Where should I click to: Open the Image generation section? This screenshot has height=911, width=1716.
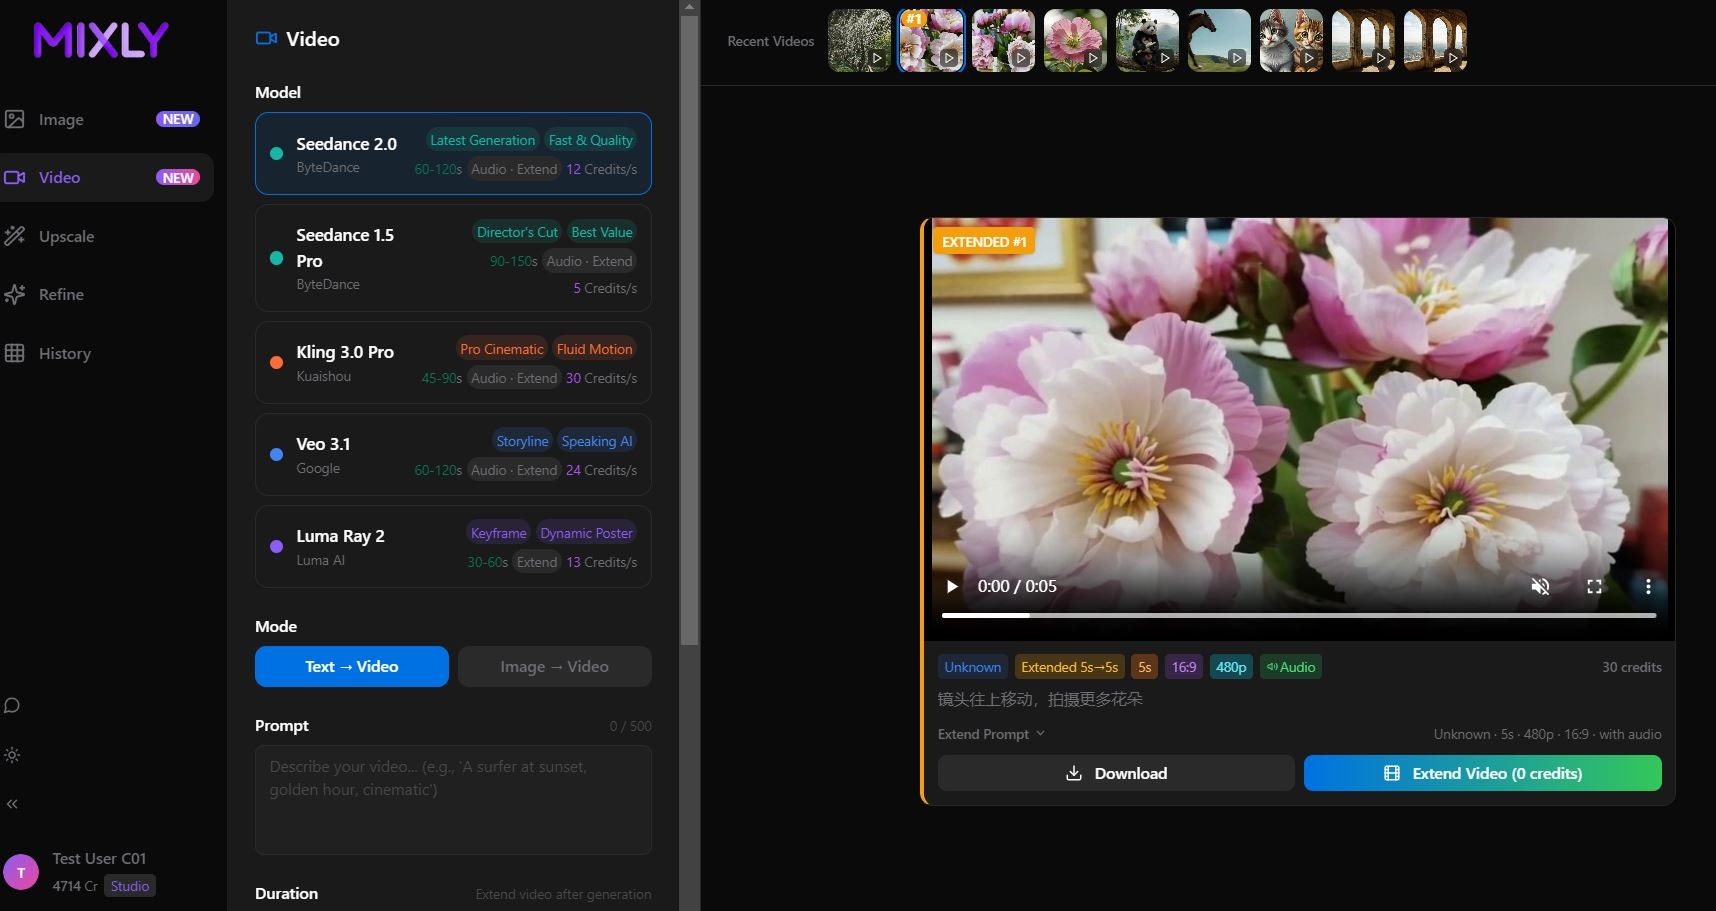[x=60, y=119]
